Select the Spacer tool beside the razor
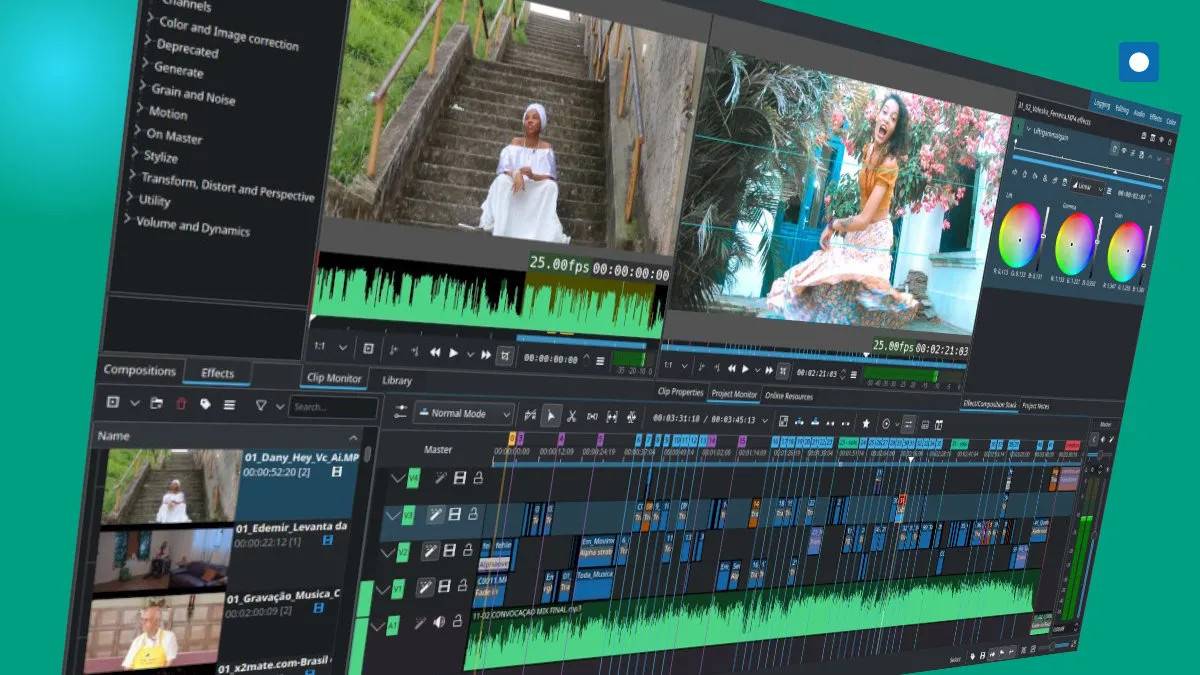This screenshot has width=1200, height=675. point(592,417)
